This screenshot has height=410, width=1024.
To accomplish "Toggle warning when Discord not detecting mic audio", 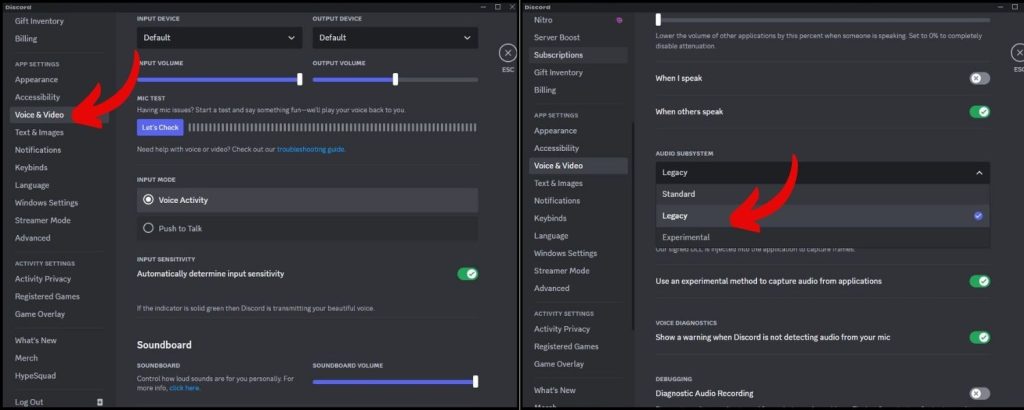I will tap(980, 338).
